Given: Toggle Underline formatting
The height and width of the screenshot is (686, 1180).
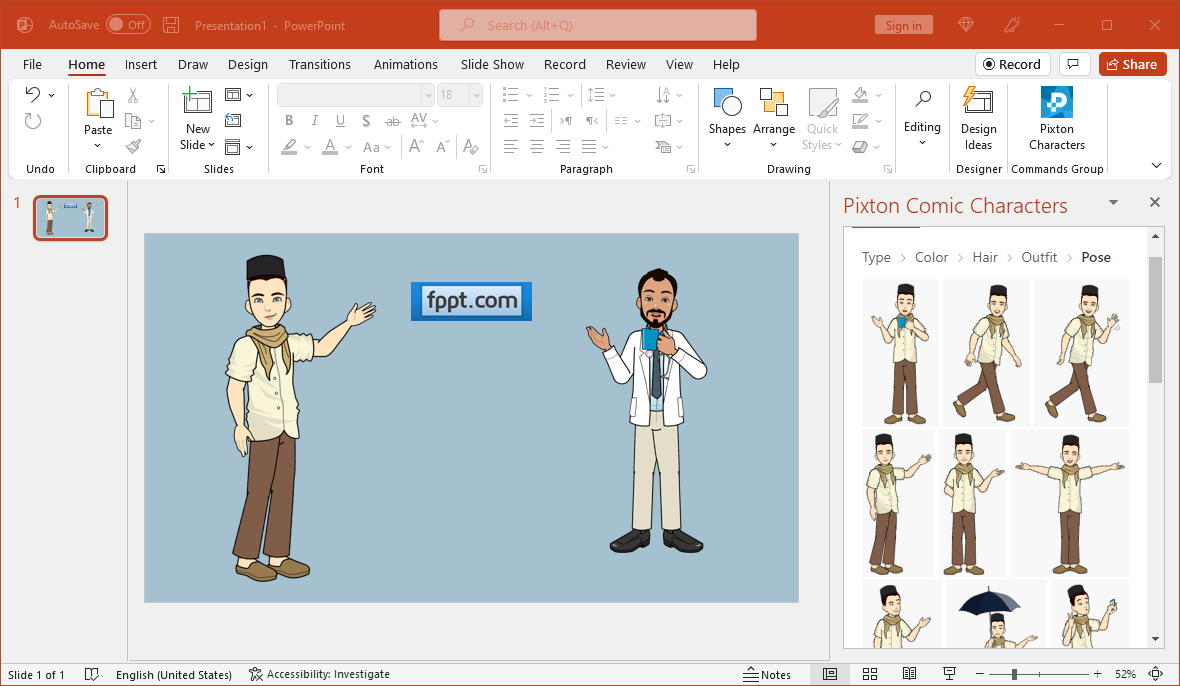Looking at the screenshot, I should [x=340, y=120].
